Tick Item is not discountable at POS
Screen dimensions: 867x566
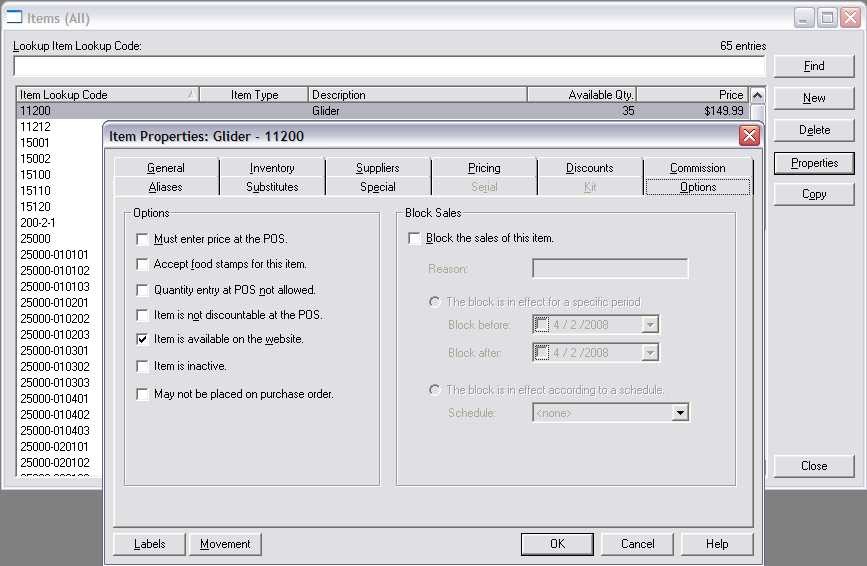142,315
